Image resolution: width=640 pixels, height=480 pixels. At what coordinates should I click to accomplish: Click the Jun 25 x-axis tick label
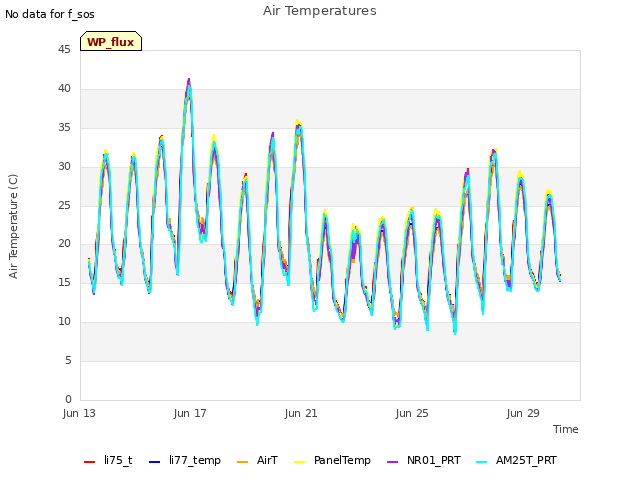(412, 413)
